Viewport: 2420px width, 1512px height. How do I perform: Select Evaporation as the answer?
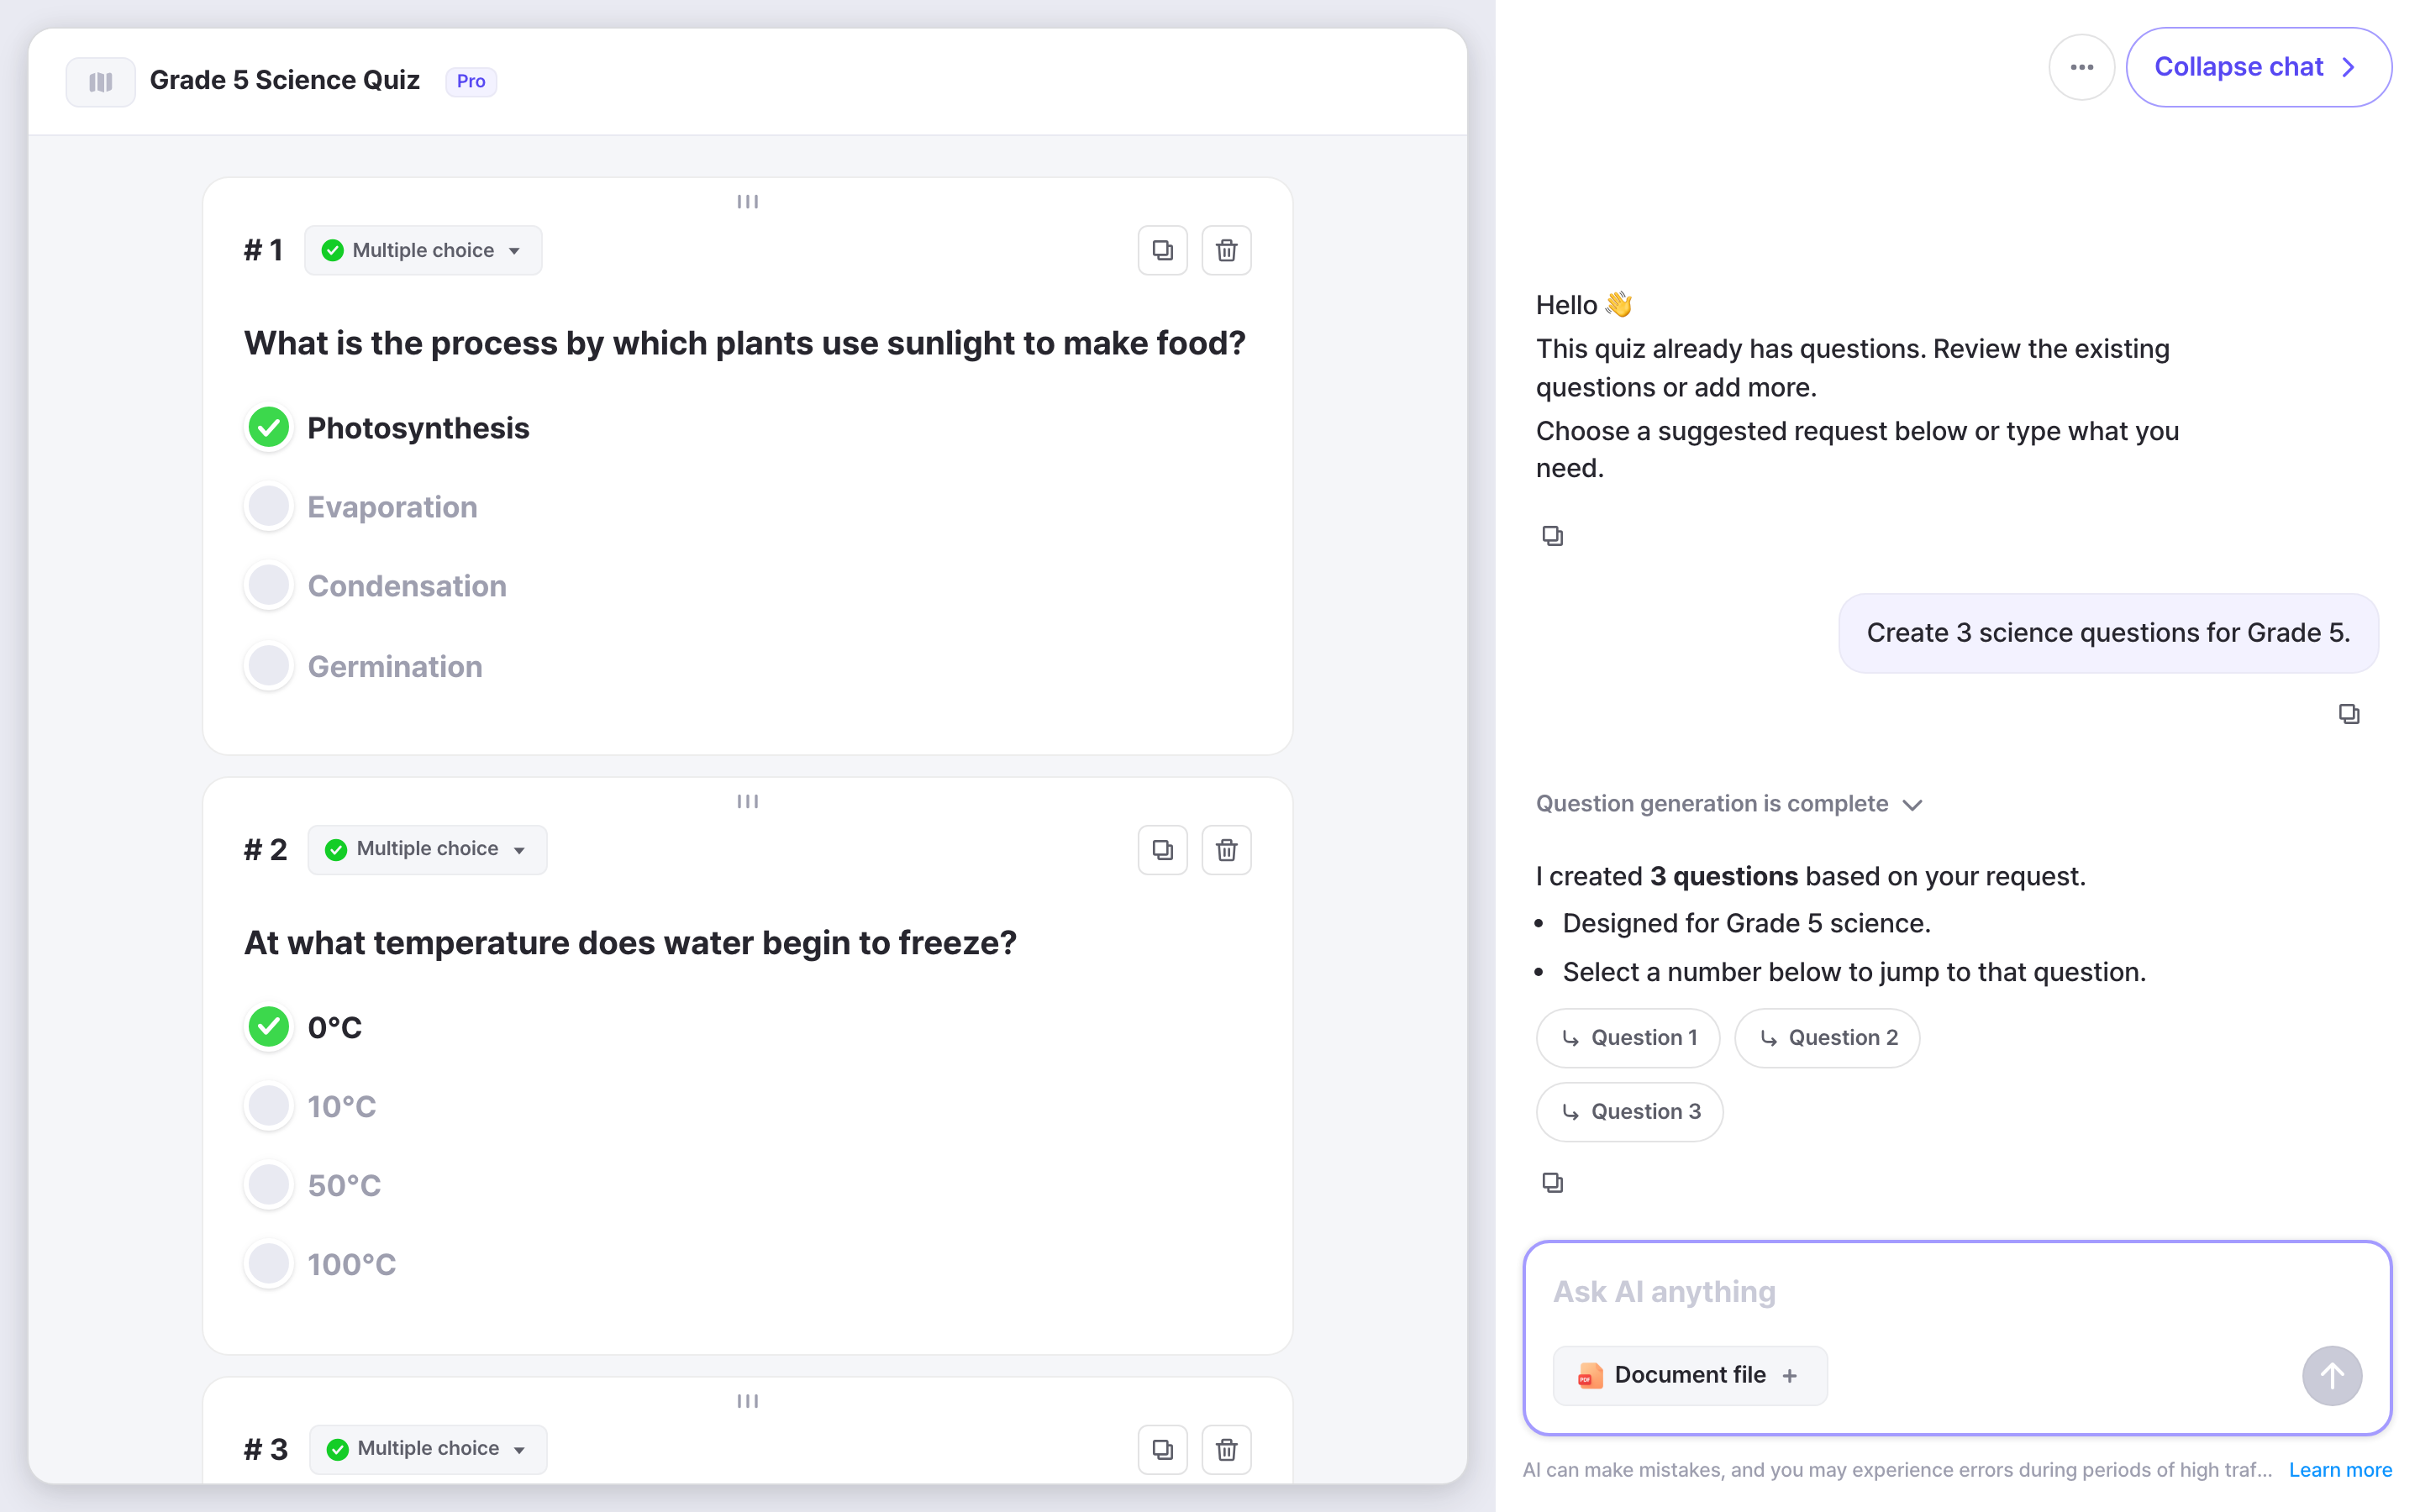coord(269,507)
